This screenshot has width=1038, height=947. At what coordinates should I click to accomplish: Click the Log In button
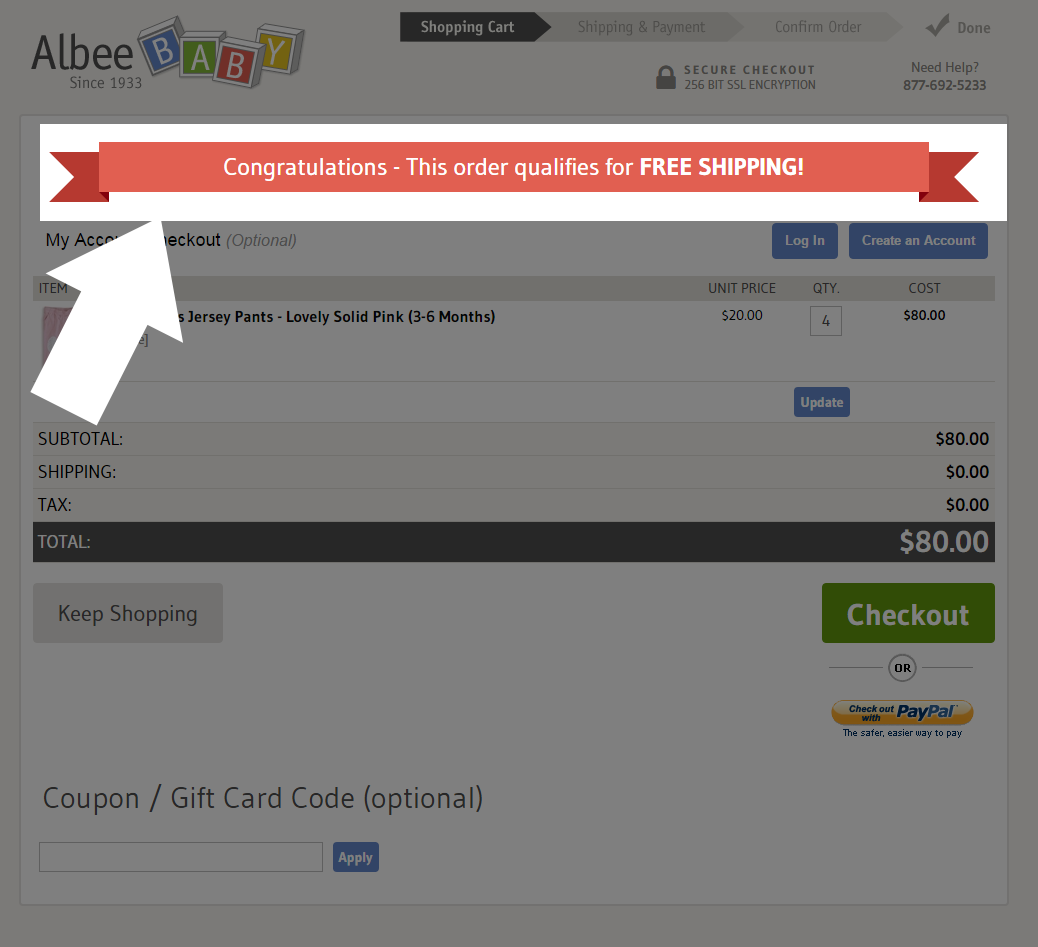coord(805,241)
